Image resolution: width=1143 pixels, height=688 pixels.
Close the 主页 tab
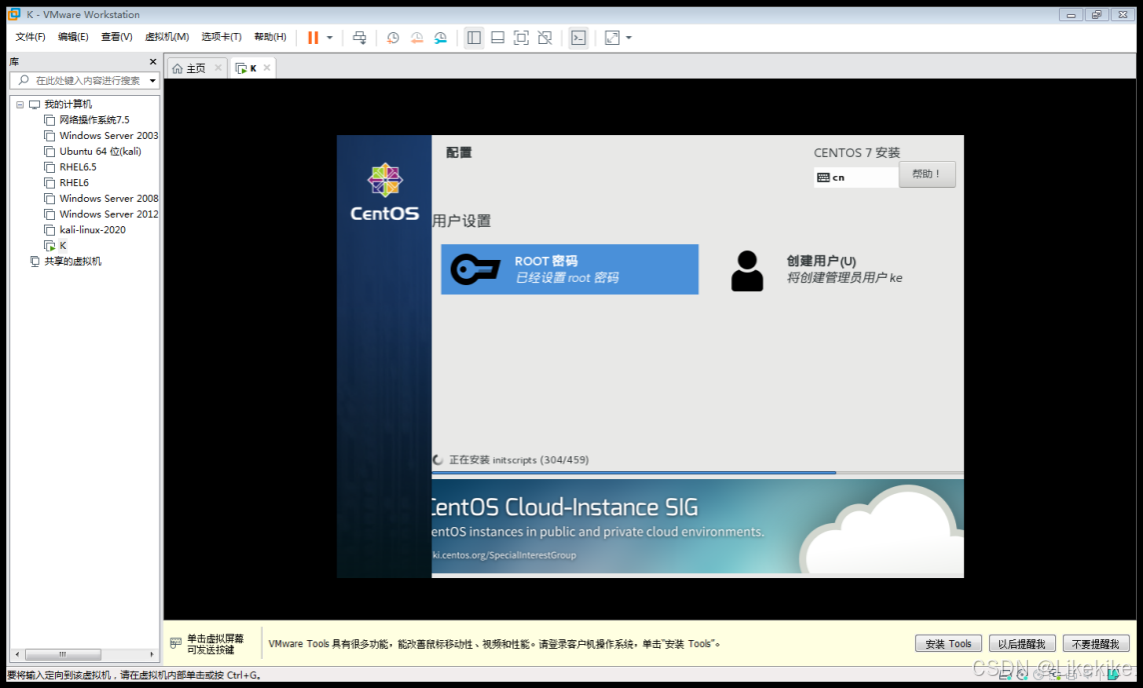pos(218,68)
